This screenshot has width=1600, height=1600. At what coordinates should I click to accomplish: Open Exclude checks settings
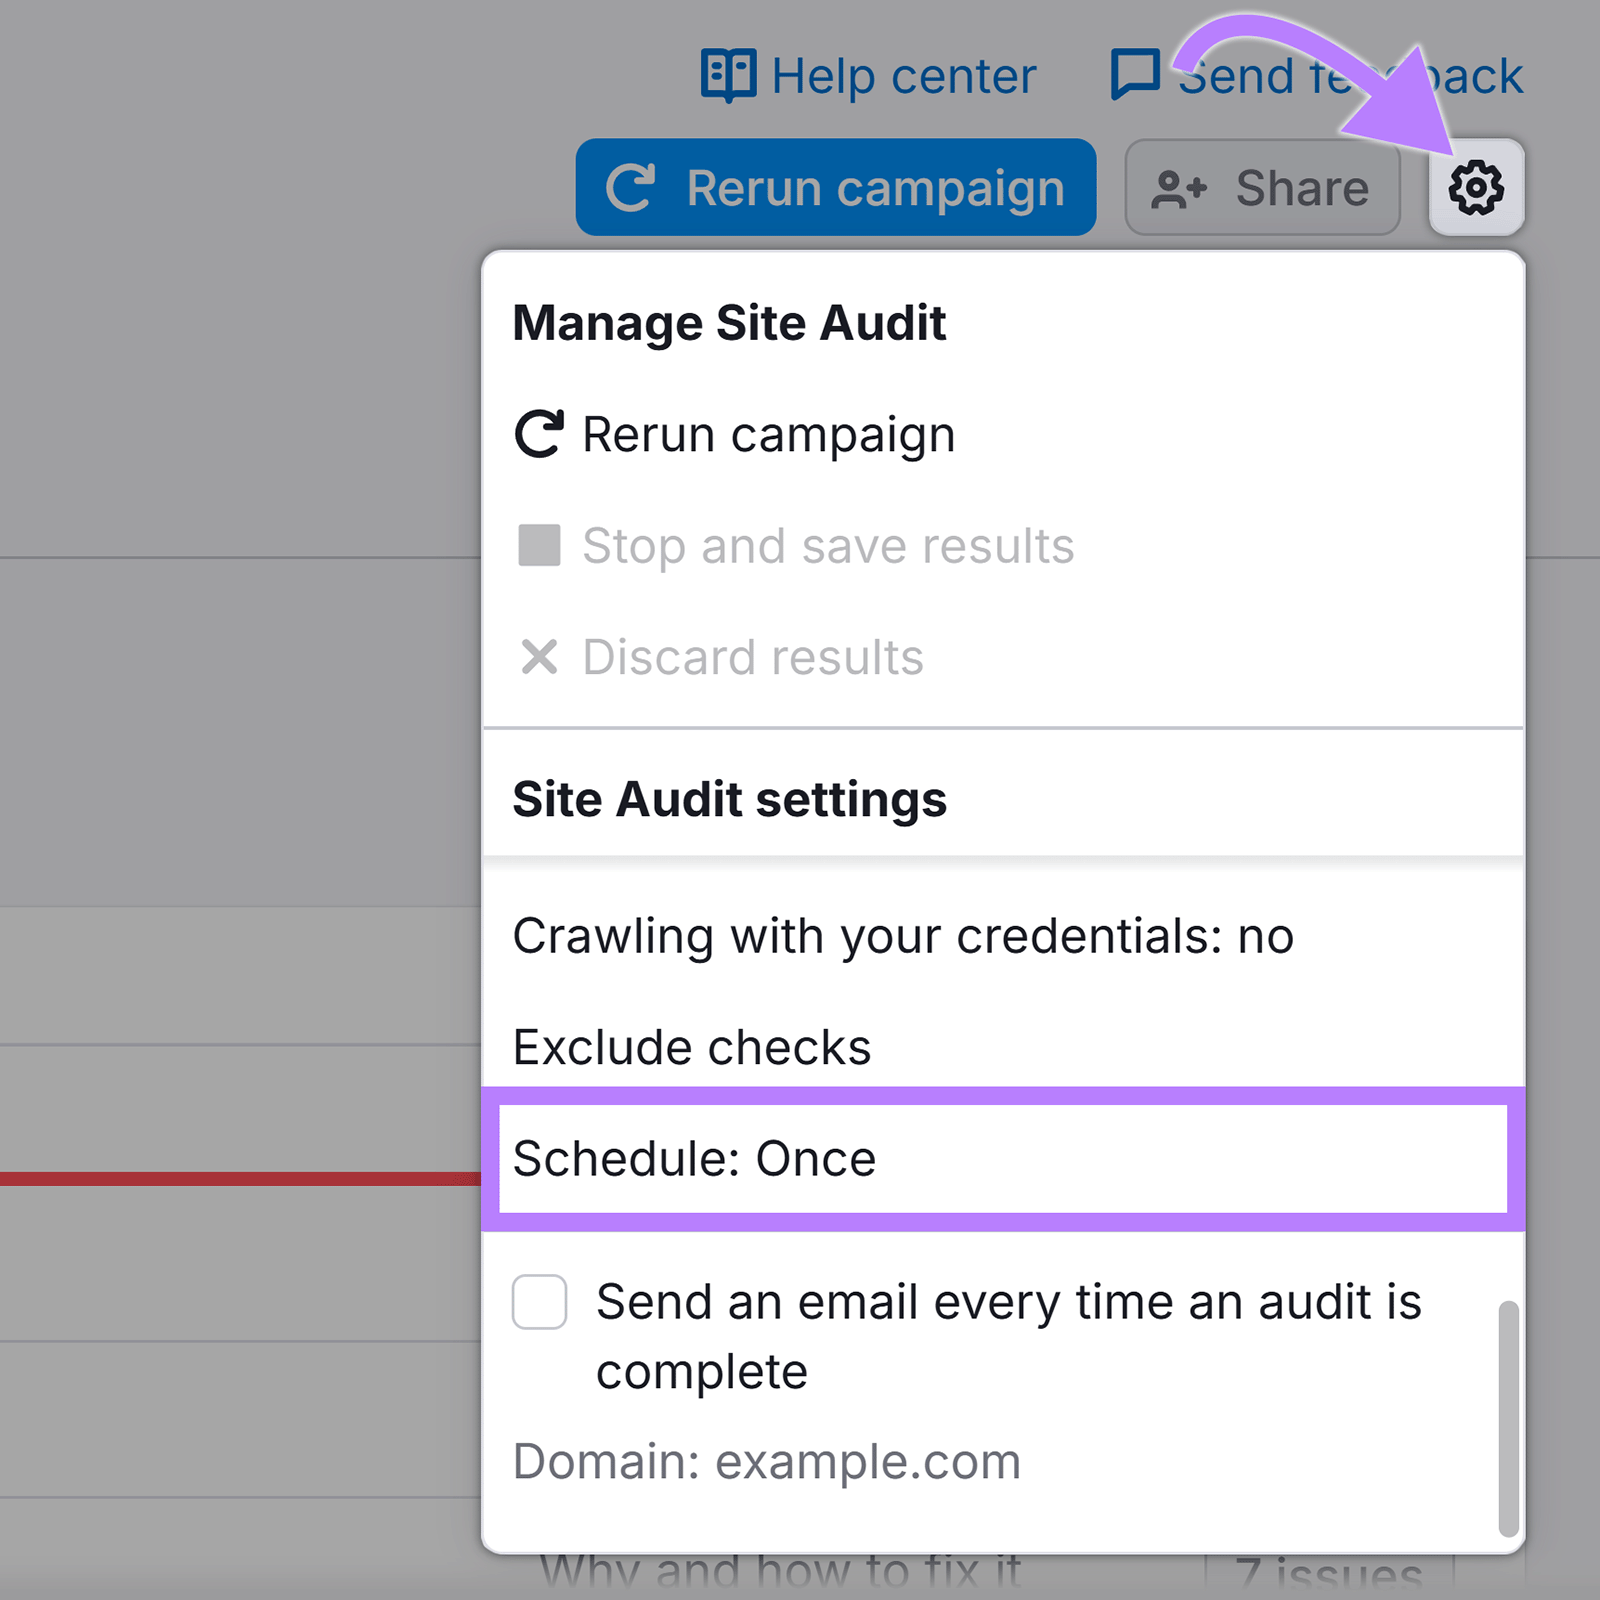coord(692,1047)
